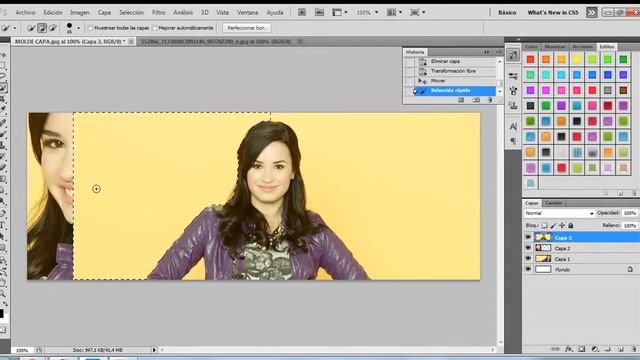Enable Muestrear todas las capas checkbox
The image size is (640, 360).
click(91, 28)
